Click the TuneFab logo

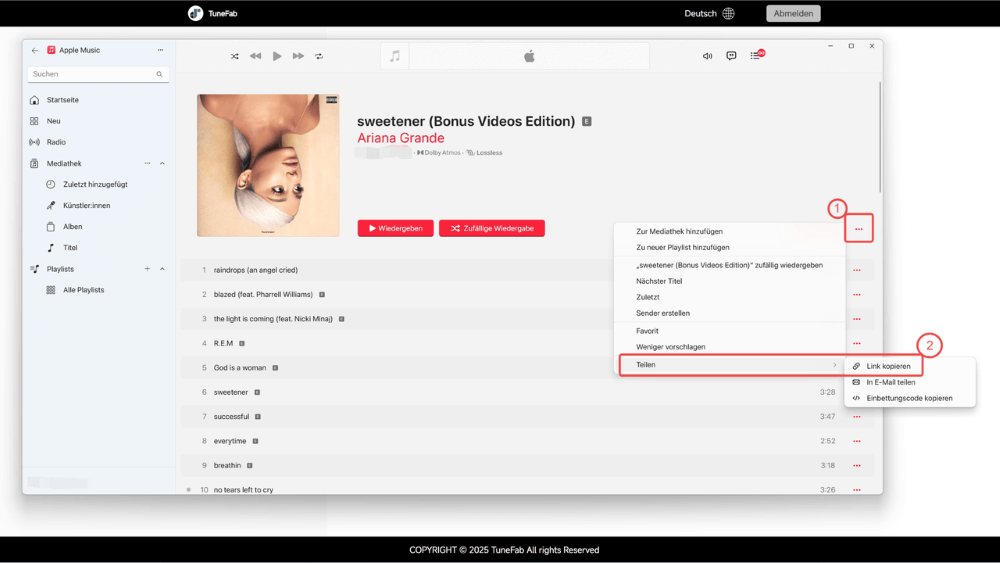(213, 13)
